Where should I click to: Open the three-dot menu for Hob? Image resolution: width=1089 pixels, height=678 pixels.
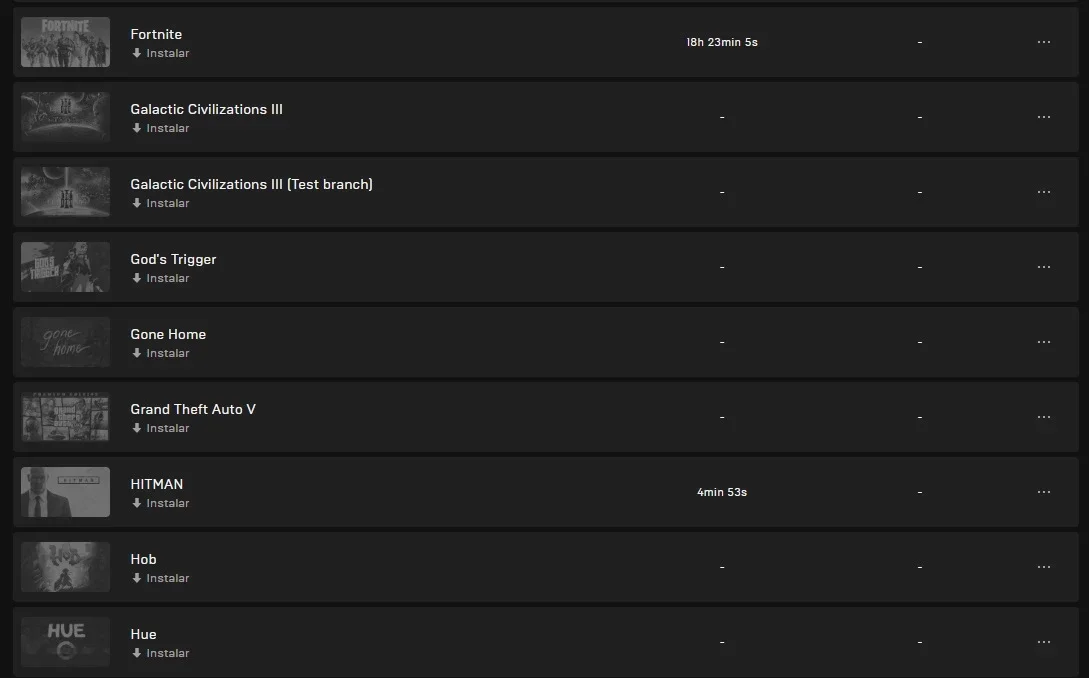[x=1043, y=568]
